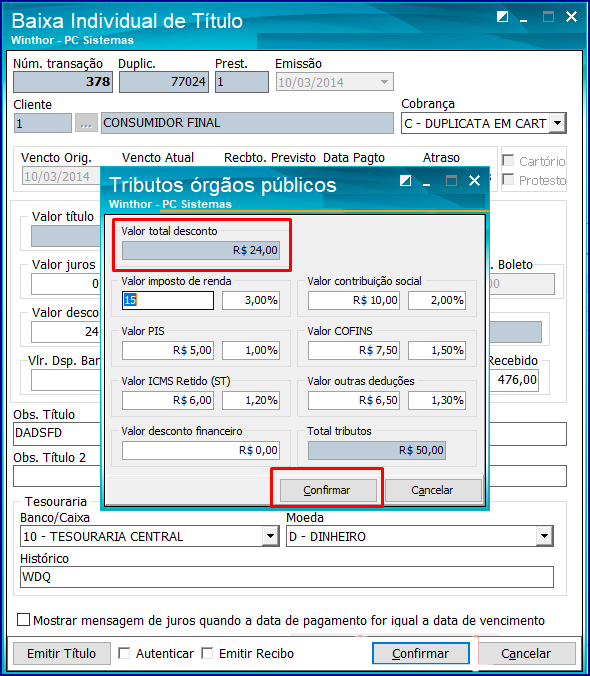The height and width of the screenshot is (676, 590).
Task: Click the outras deduções 1,30% field
Action: tap(437, 400)
